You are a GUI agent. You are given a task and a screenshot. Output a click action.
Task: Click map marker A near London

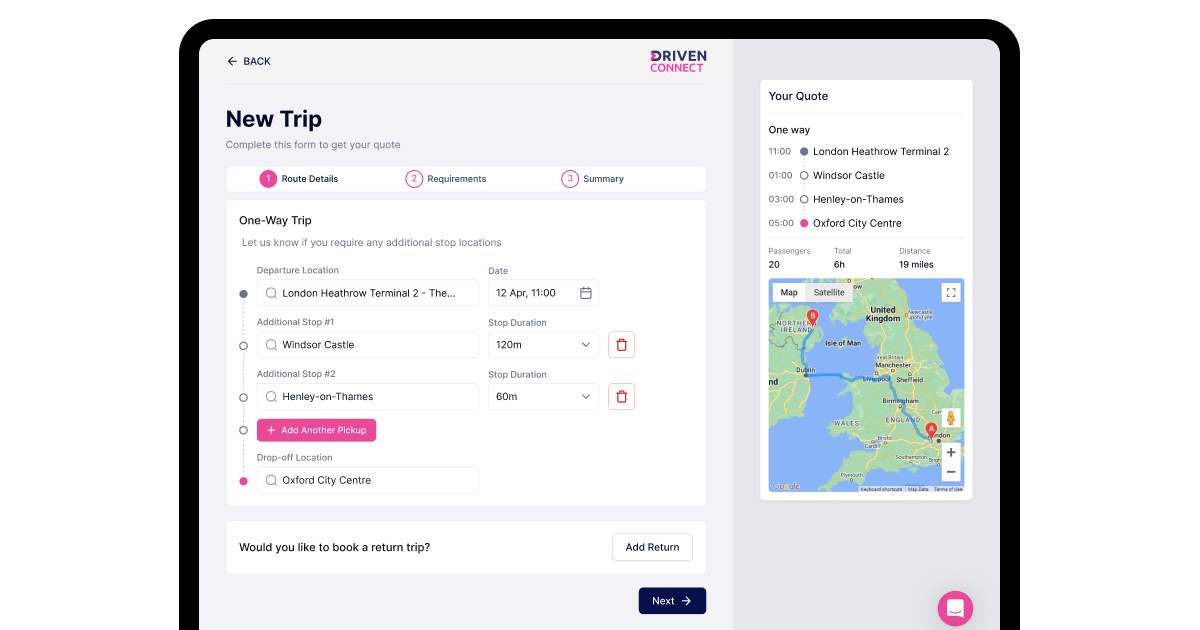point(932,431)
